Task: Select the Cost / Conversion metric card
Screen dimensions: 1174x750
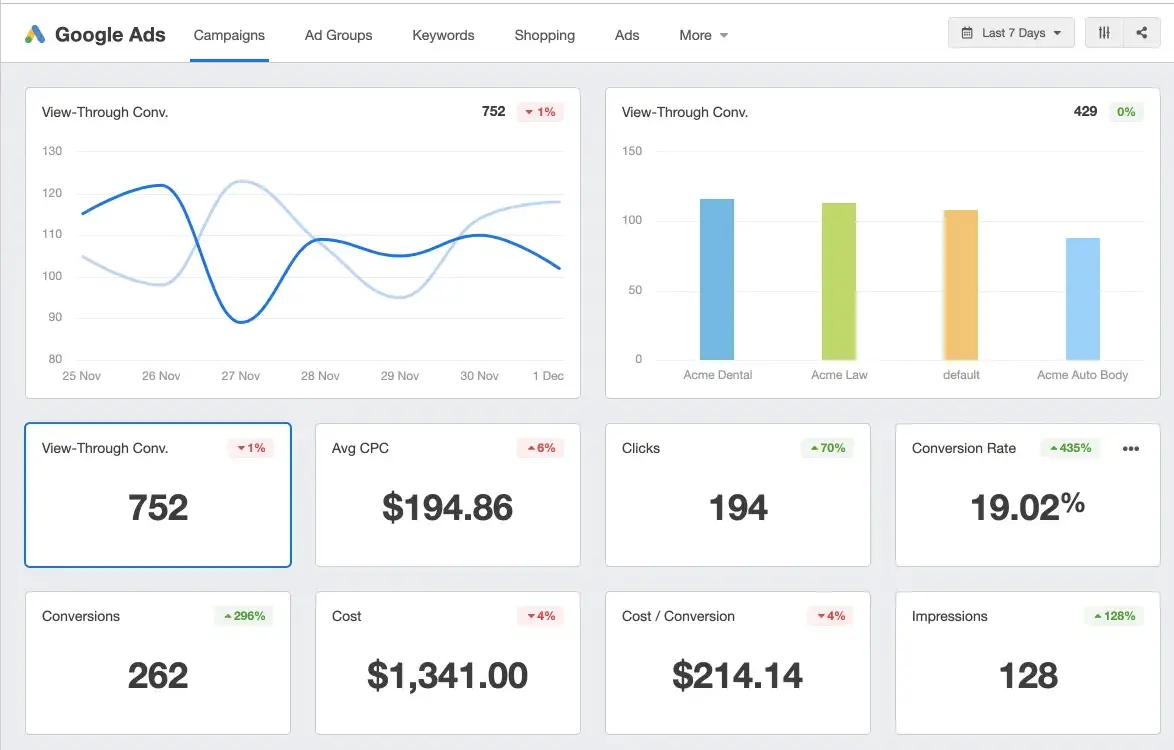Action: pyautogui.click(x=737, y=663)
